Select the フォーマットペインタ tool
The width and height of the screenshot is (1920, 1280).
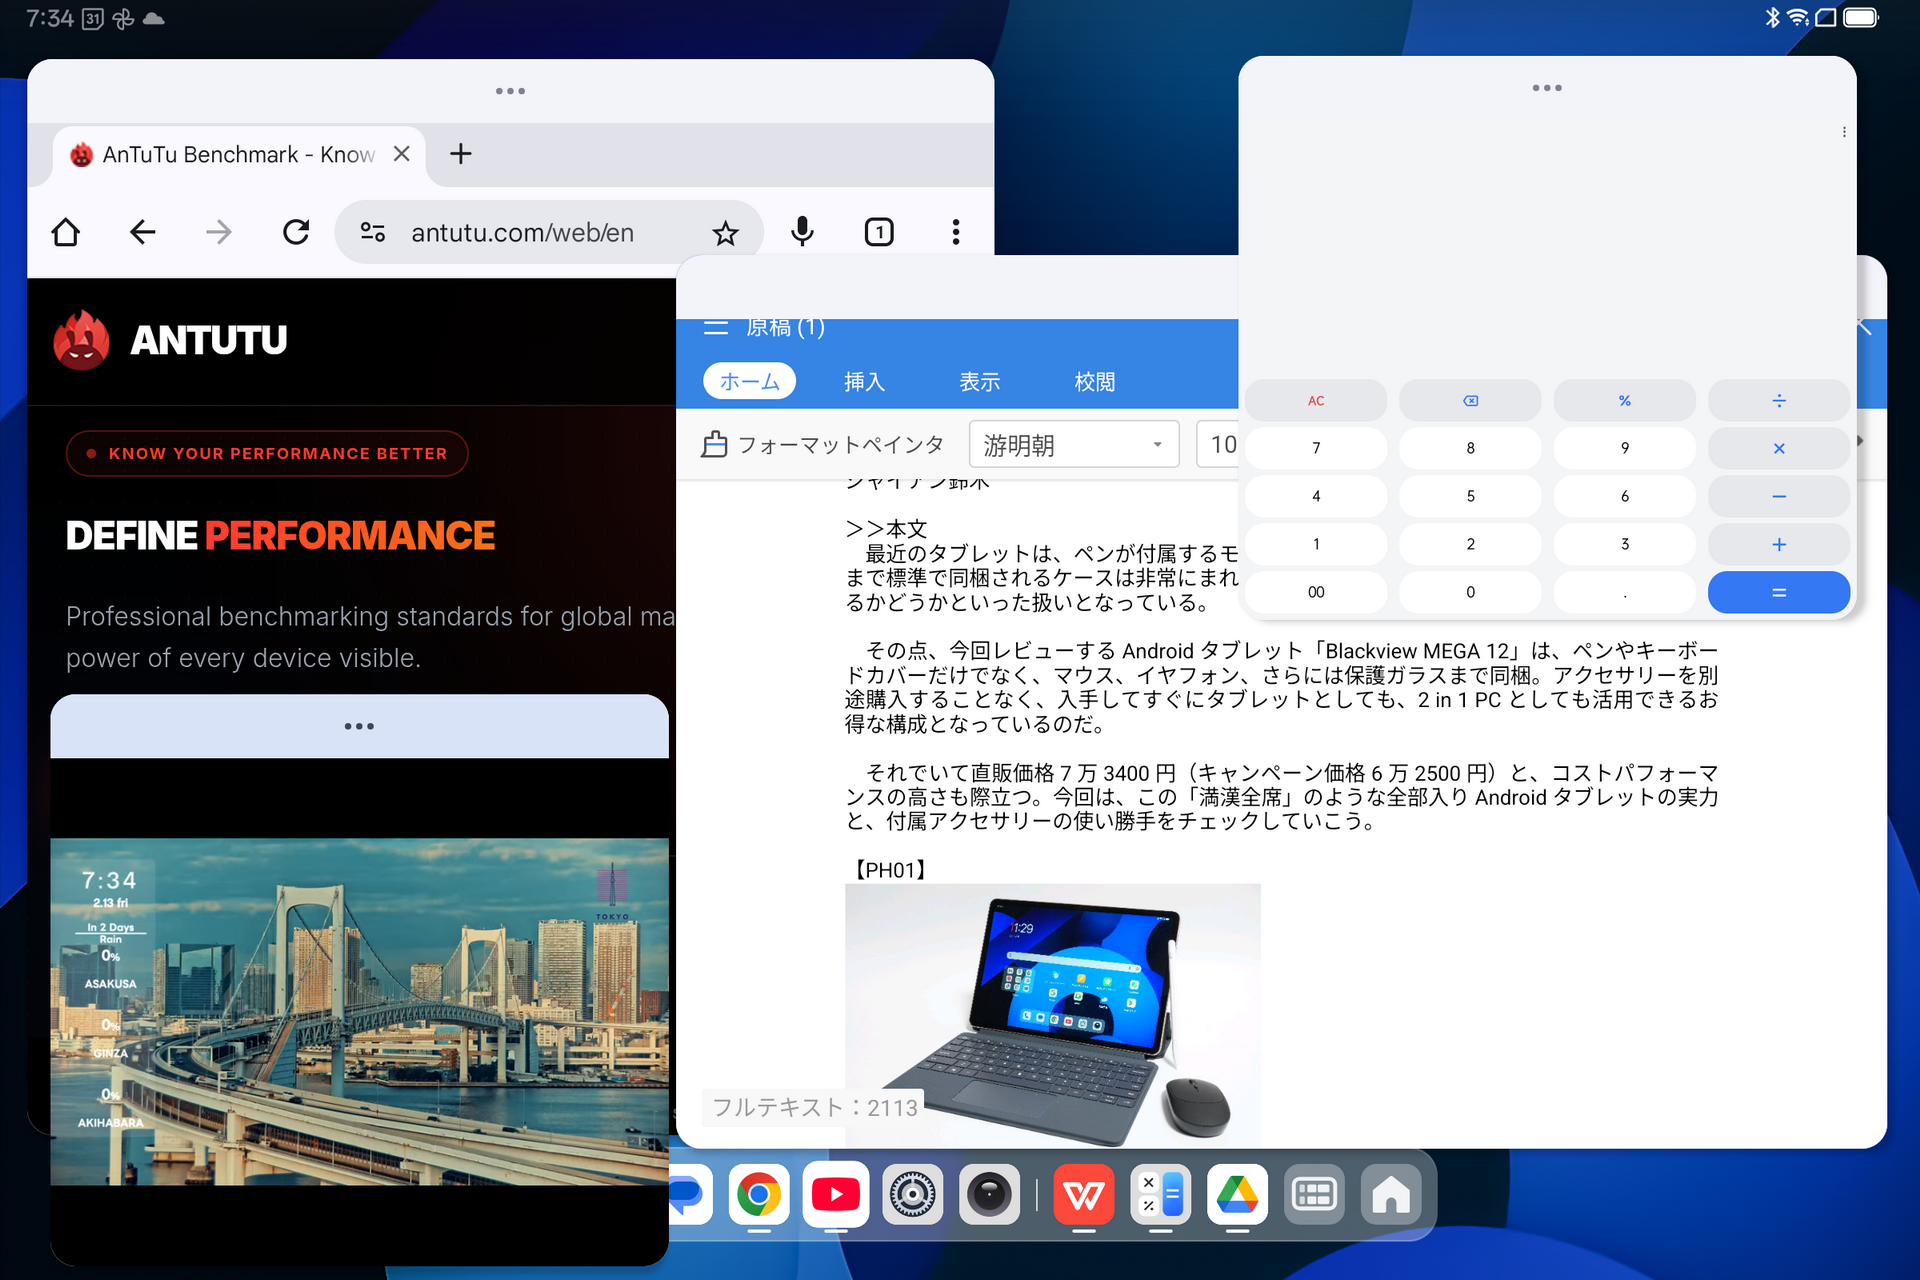[x=823, y=444]
